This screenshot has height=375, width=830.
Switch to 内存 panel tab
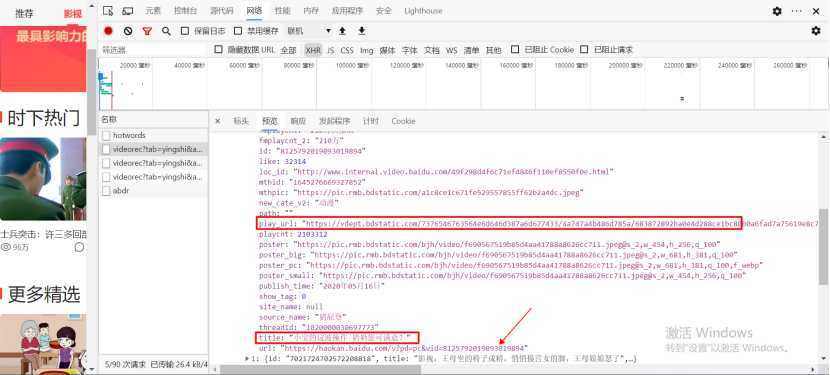pyautogui.click(x=311, y=11)
